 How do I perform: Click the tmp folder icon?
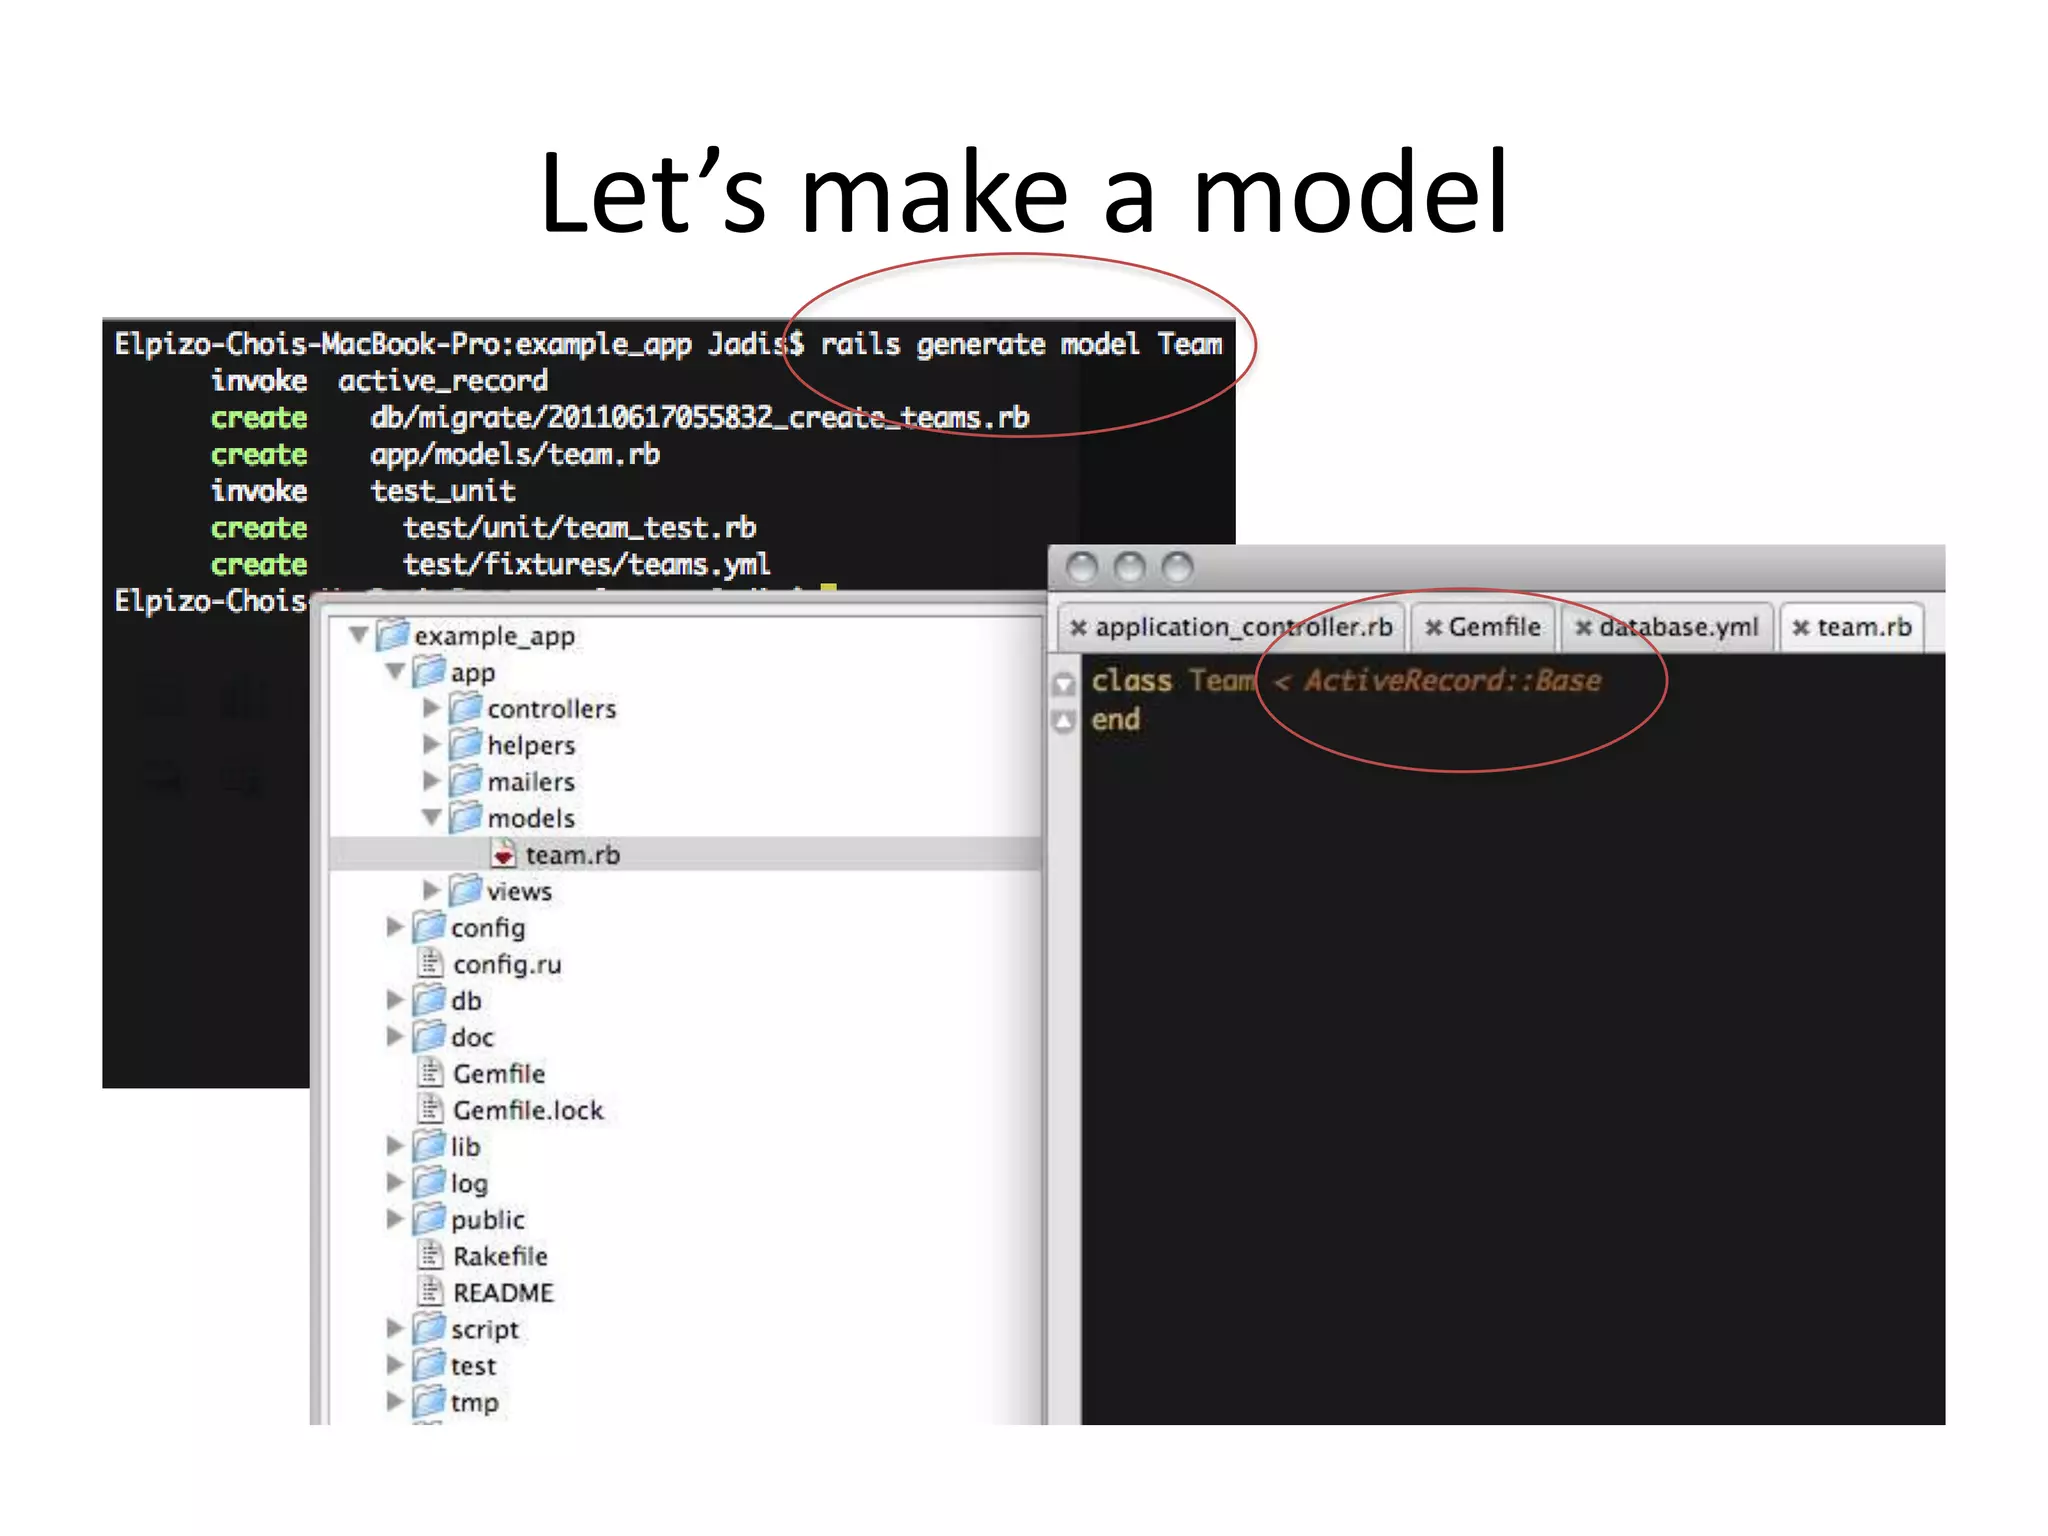[429, 1401]
